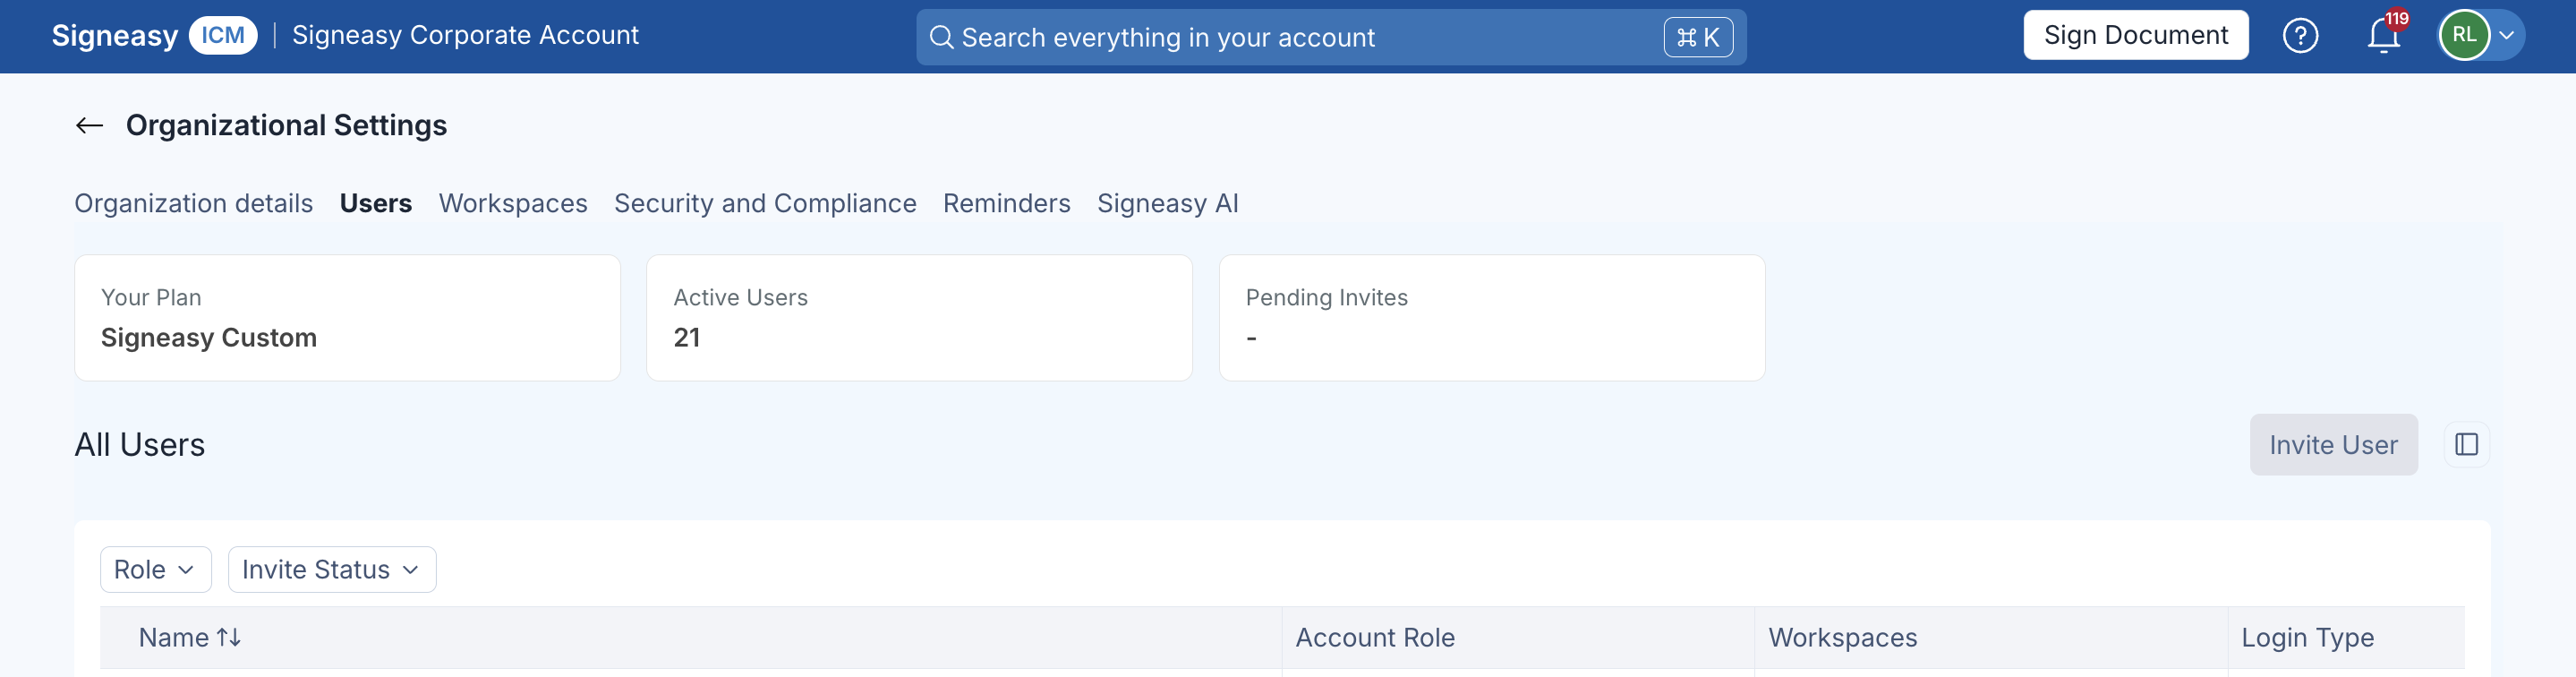This screenshot has width=2576, height=677.
Task: Expand the Invite Status filter dropdown
Action: pyautogui.click(x=332, y=569)
